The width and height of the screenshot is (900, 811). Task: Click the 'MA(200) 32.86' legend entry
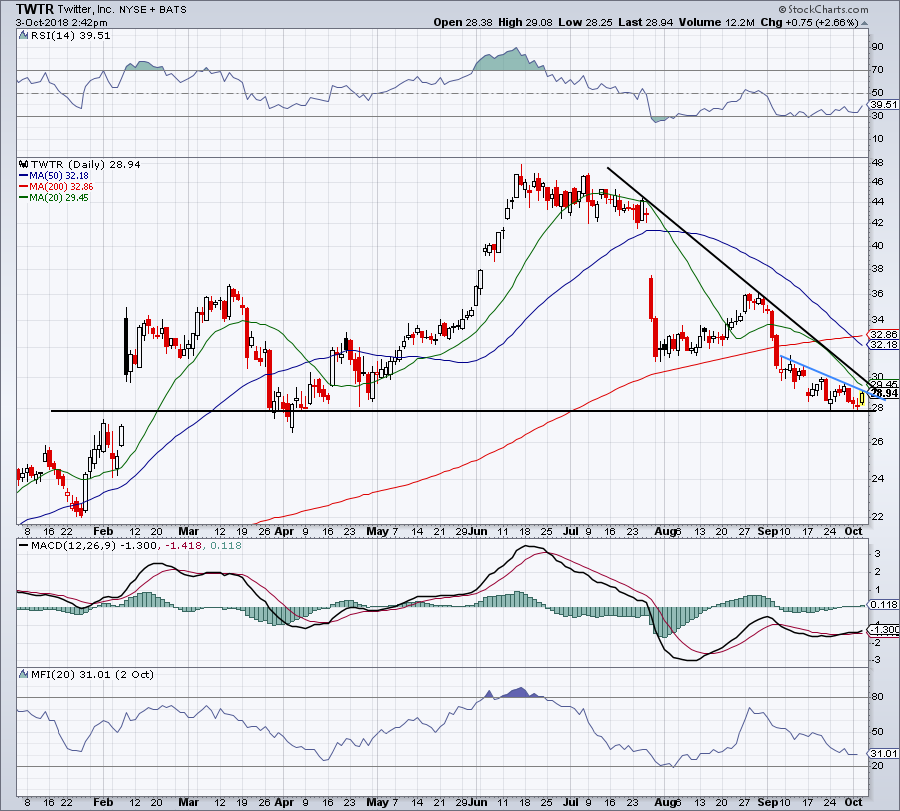point(61,187)
